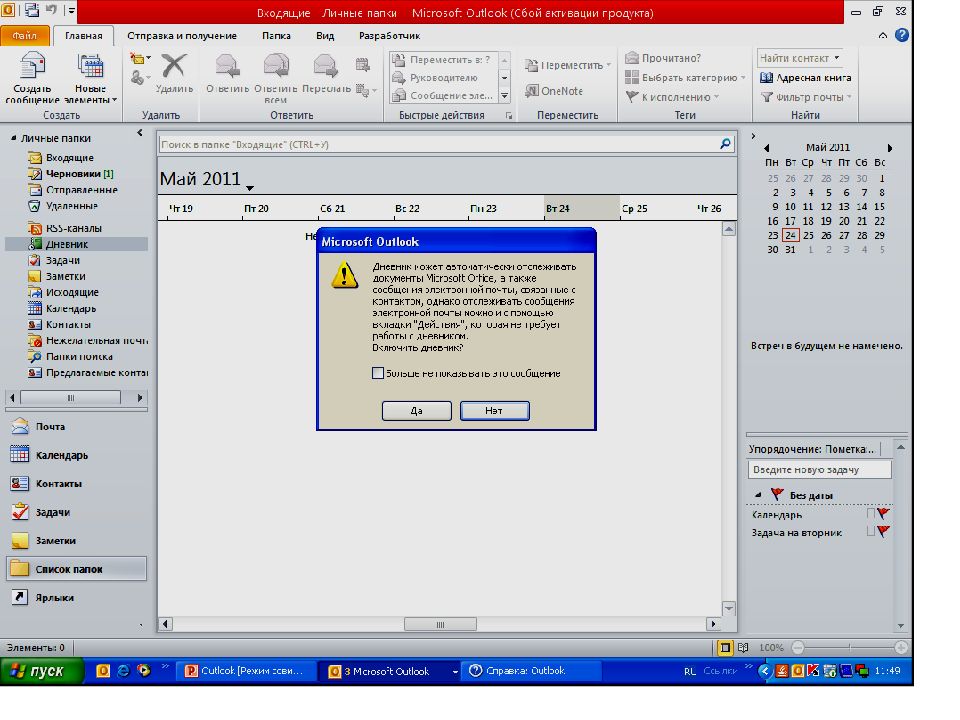Click the Reply All (Ответить всем) icon
The height and width of the screenshot is (720, 960).
click(276, 66)
